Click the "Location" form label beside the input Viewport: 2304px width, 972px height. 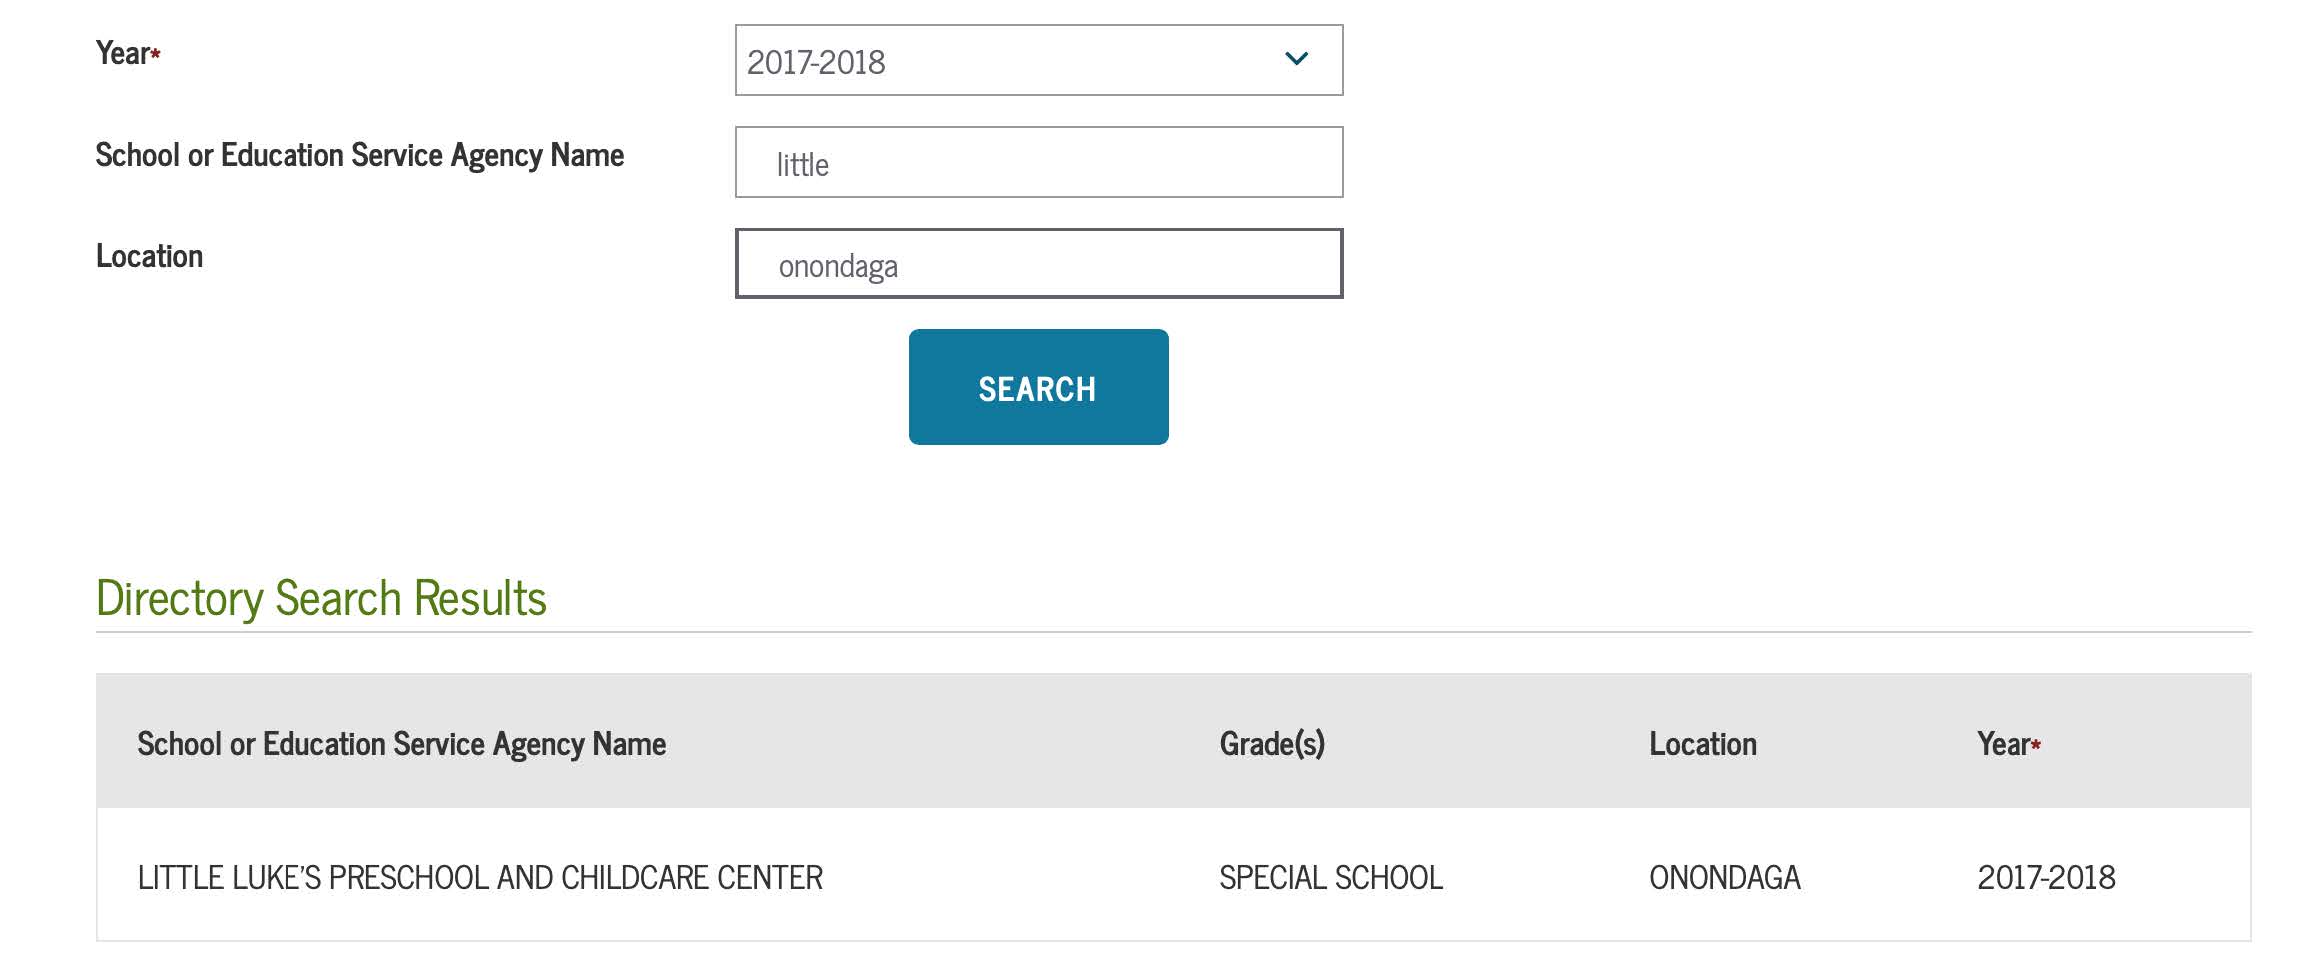point(149,256)
